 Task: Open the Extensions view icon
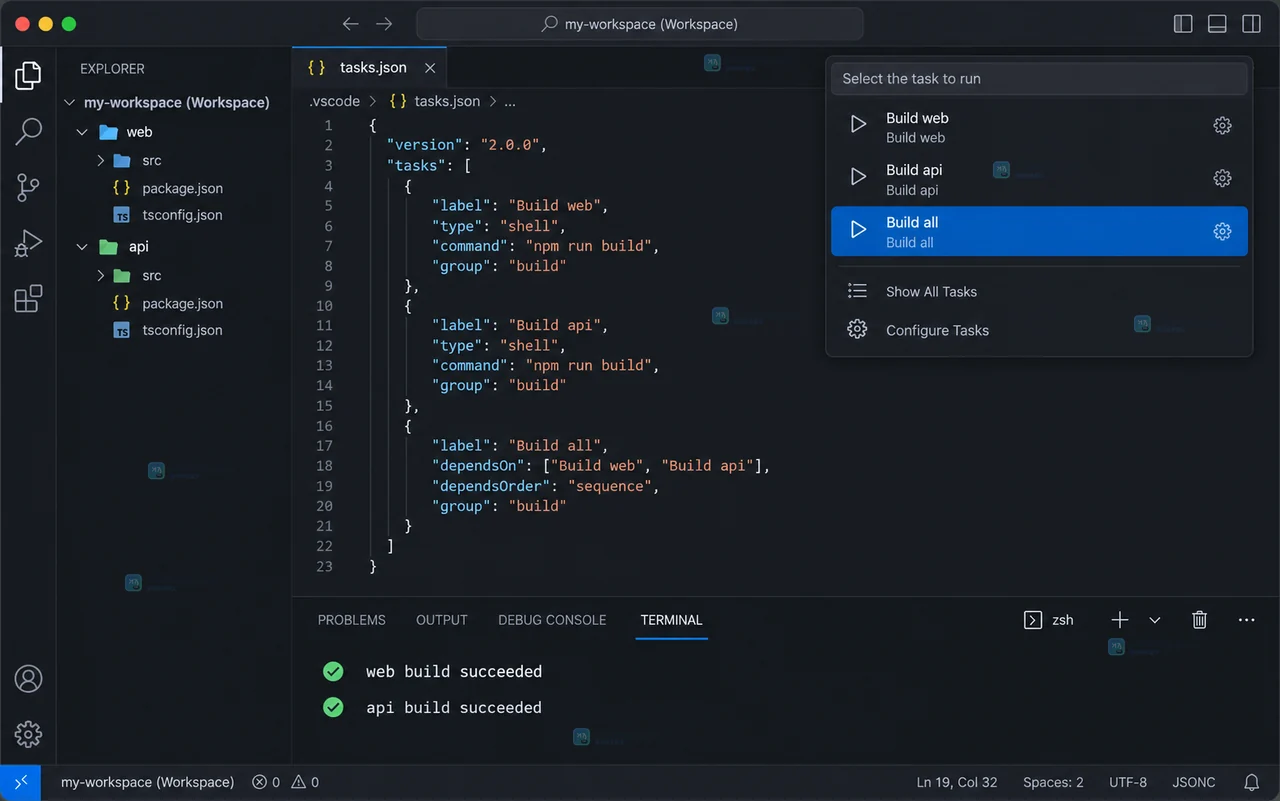28,298
